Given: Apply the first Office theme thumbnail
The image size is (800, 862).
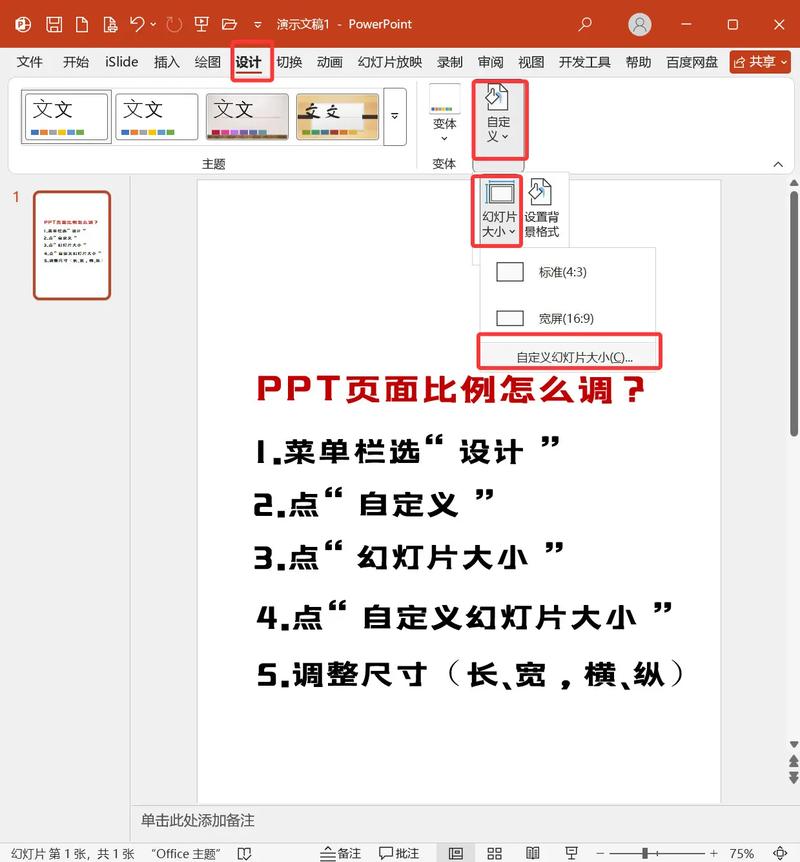Looking at the screenshot, I should [67, 117].
